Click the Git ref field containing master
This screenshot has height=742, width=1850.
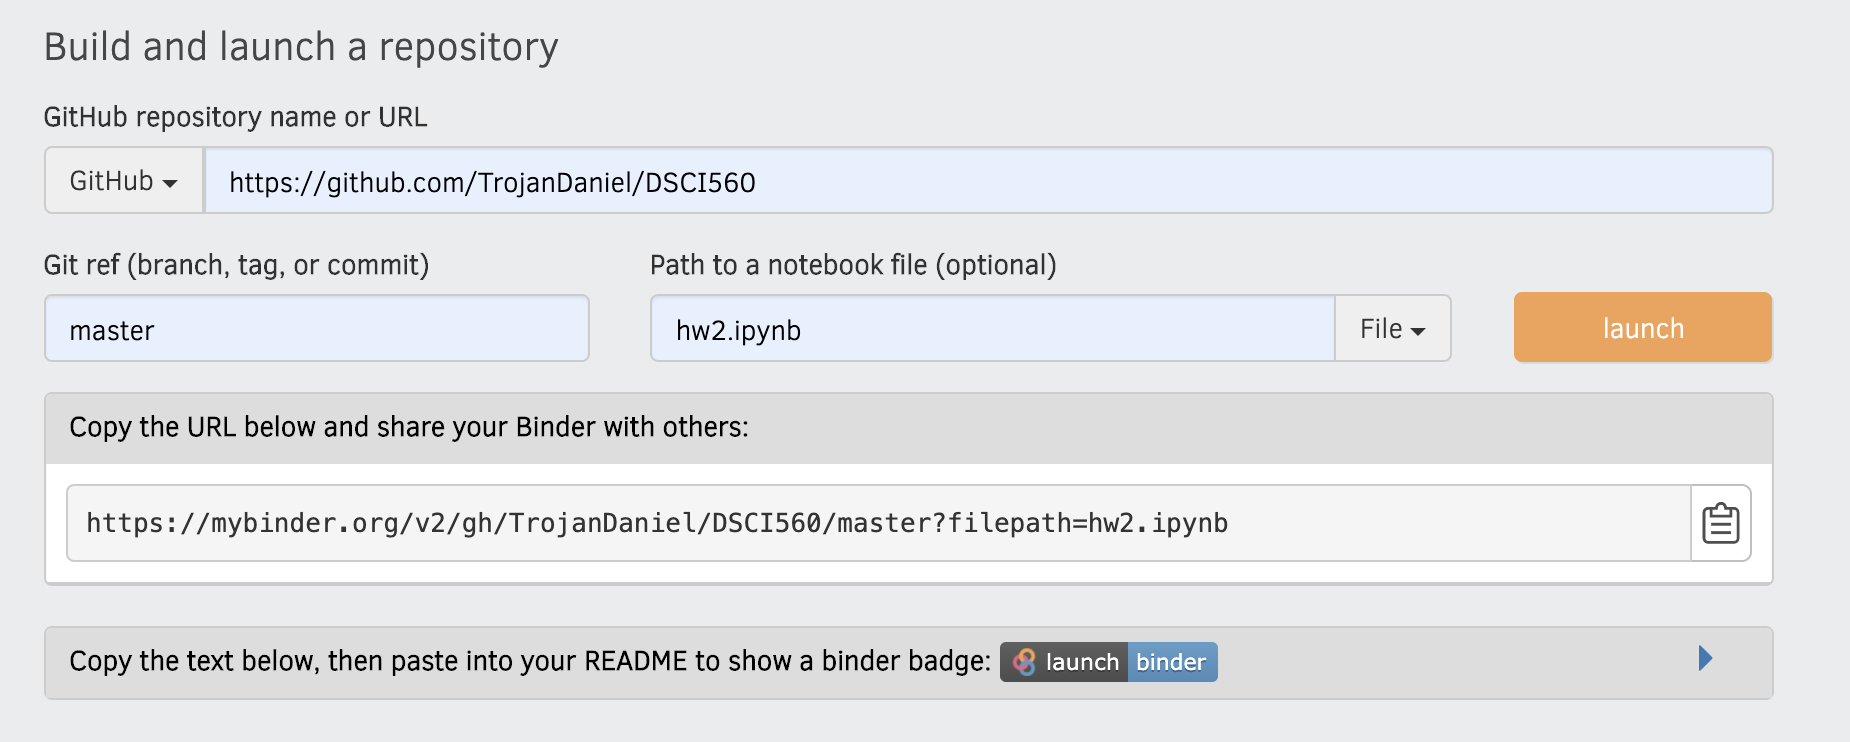[317, 329]
